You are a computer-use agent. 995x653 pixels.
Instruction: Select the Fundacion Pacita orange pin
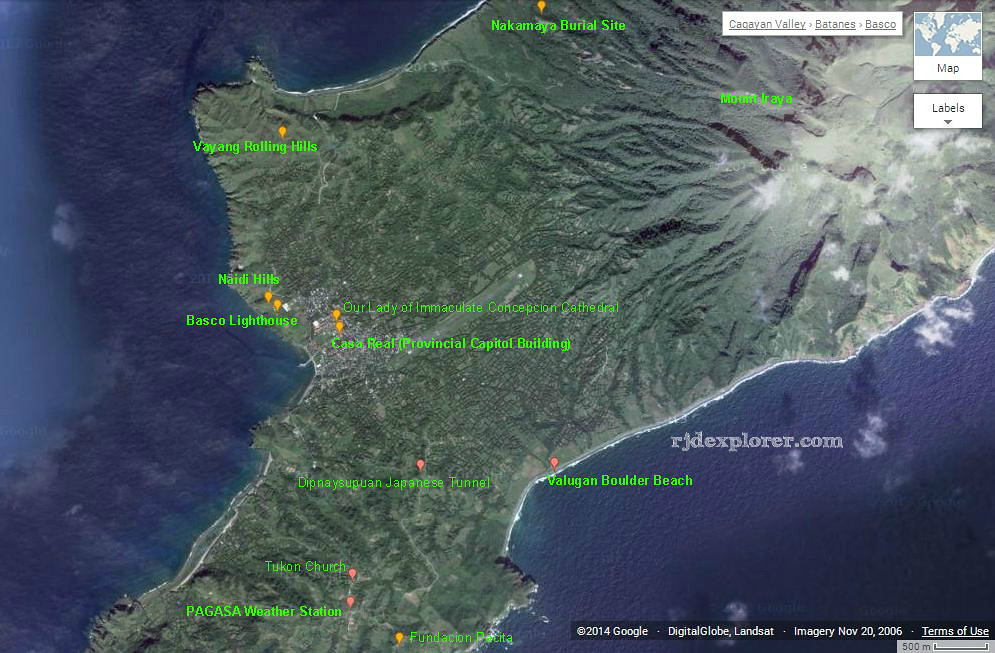pyautogui.click(x=399, y=637)
